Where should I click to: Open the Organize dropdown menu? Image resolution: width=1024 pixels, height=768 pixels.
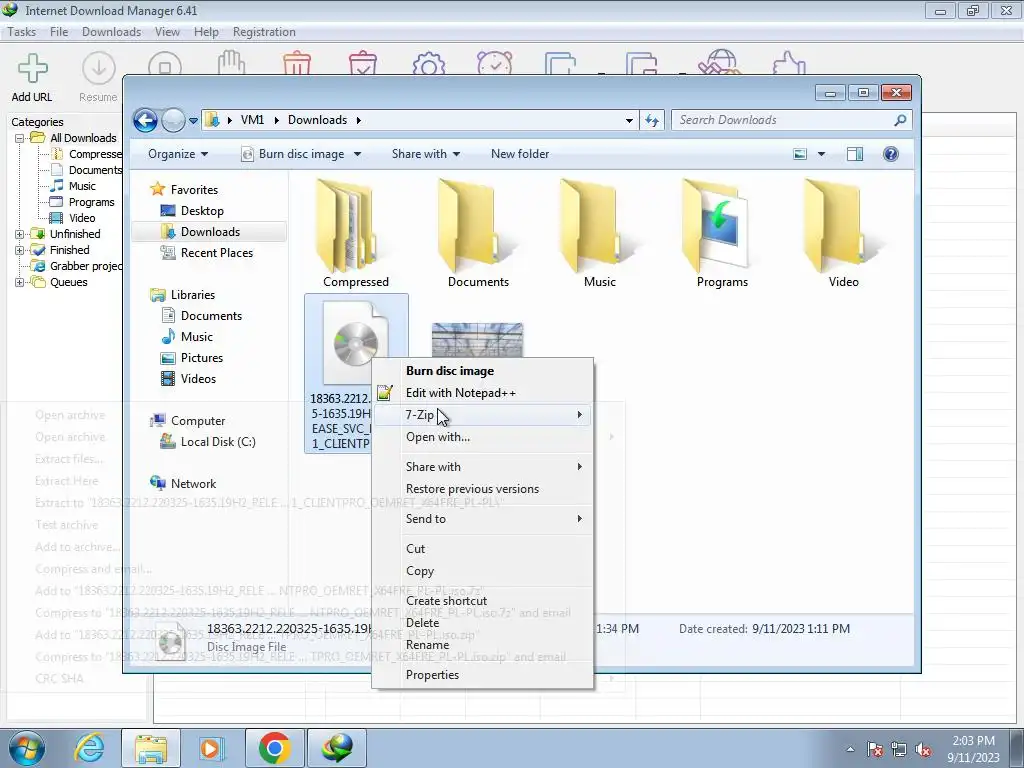[178, 154]
